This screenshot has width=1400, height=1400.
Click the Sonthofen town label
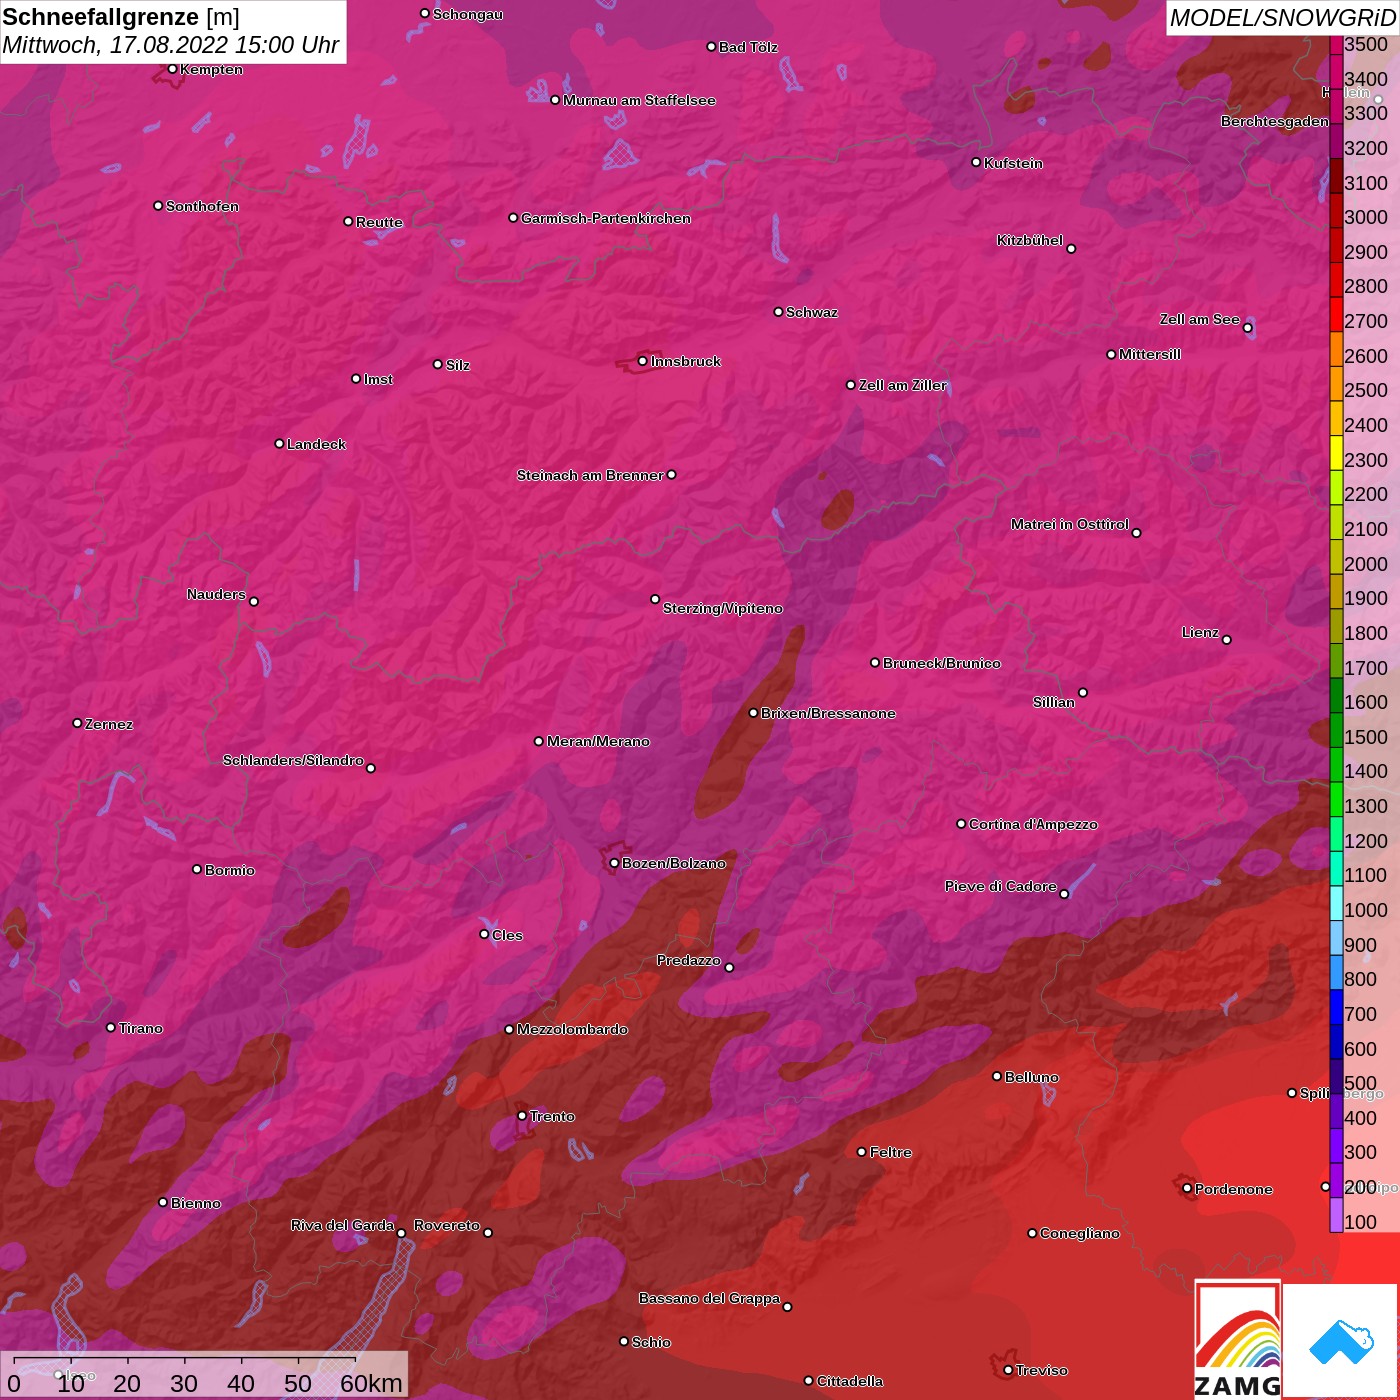[x=202, y=206]
